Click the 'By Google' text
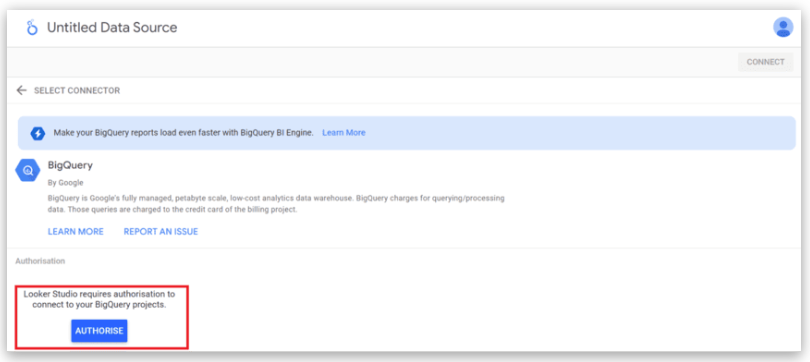The width and height of the screenshot is (810, 362). (66, 182)
